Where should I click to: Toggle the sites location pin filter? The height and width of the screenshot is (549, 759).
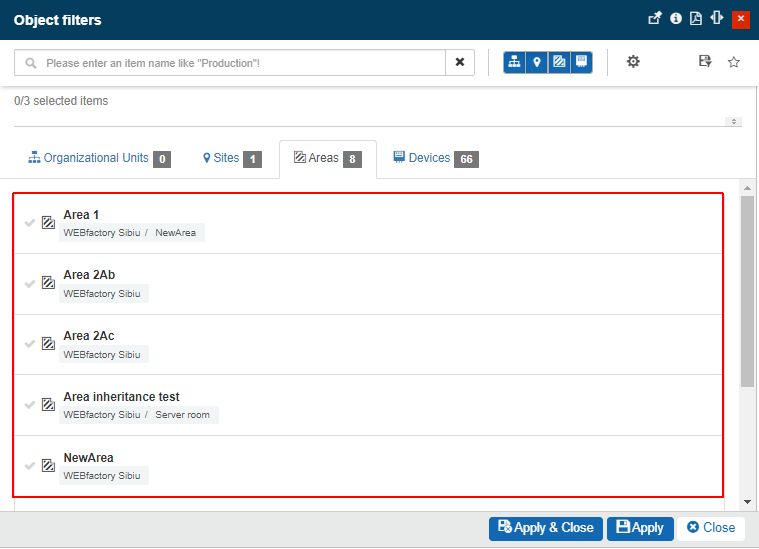537,62
